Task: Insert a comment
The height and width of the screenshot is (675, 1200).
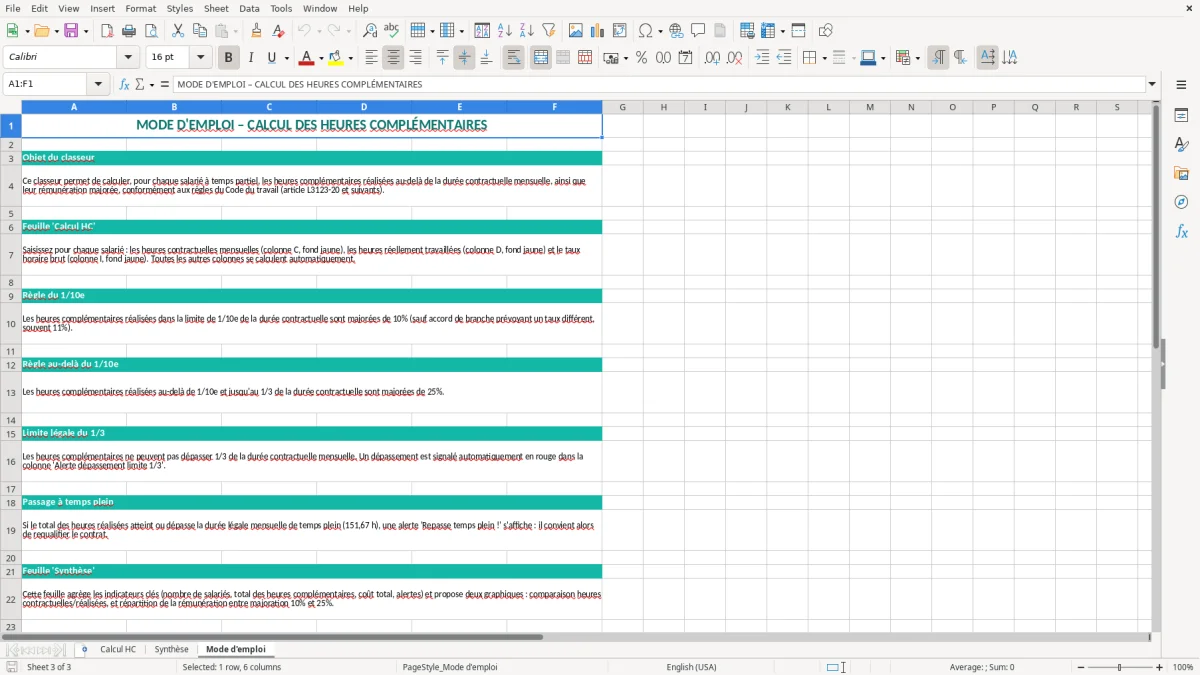Action: 698,31
